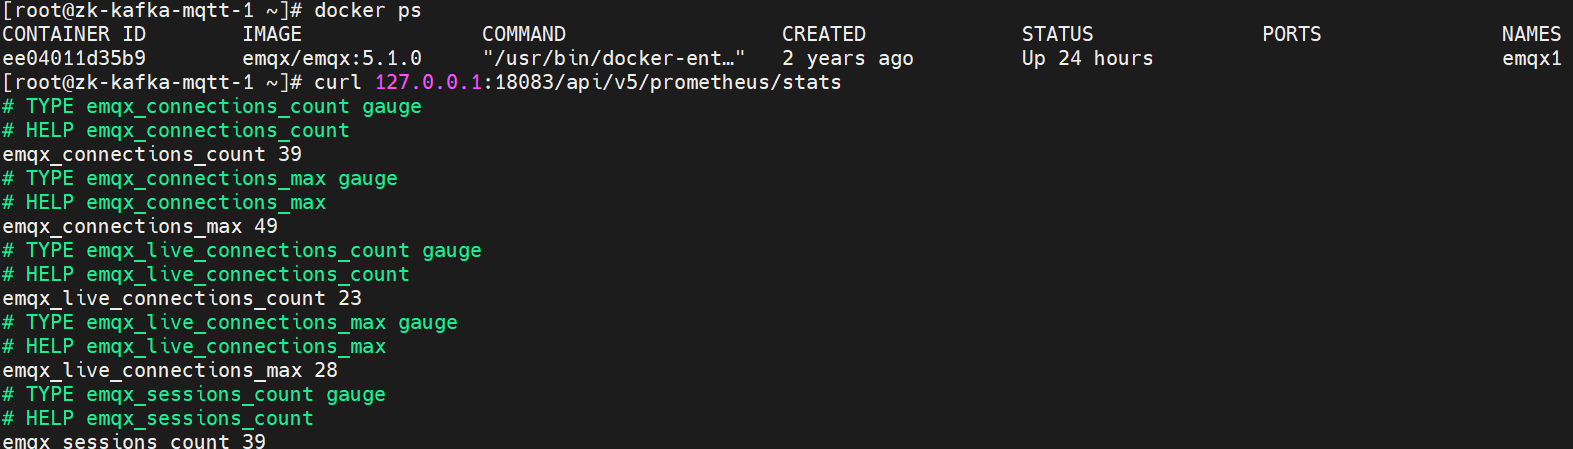Click the "# TYPE emqx_sessions_count gauge" line

(x=194, y=394)
